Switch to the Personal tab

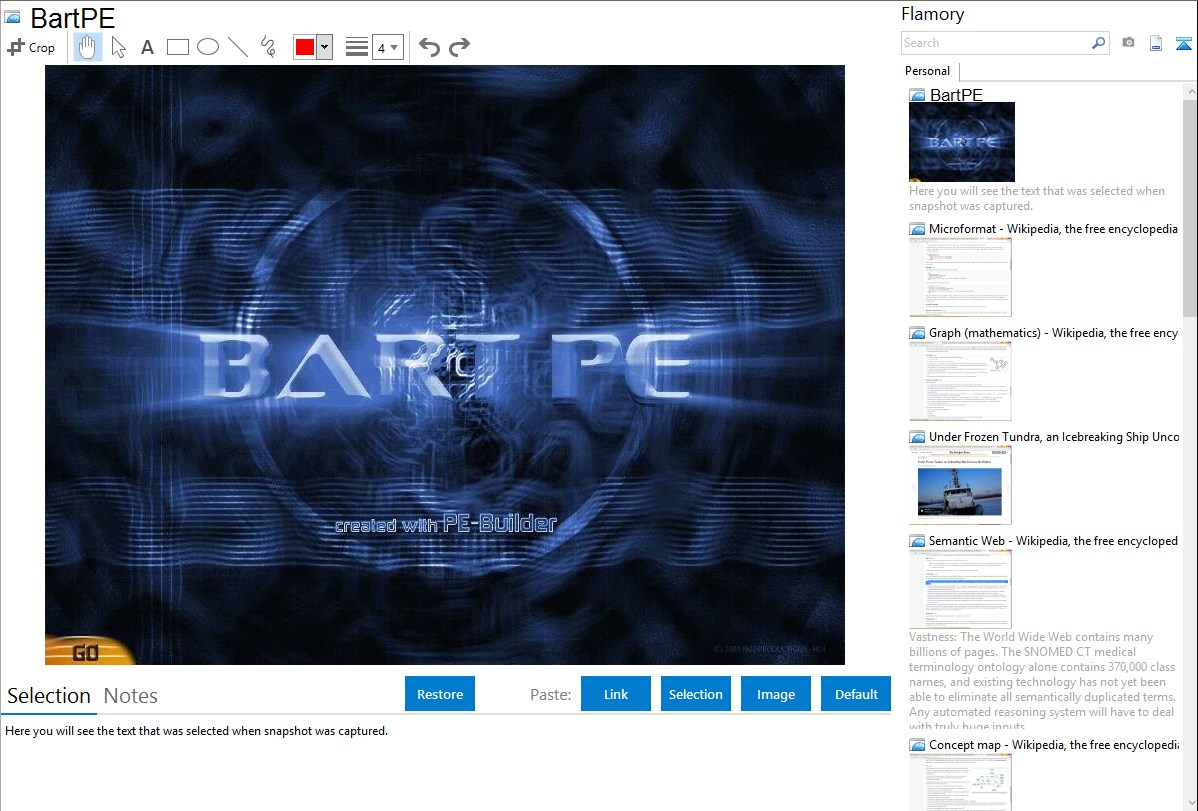click(928, 71)
